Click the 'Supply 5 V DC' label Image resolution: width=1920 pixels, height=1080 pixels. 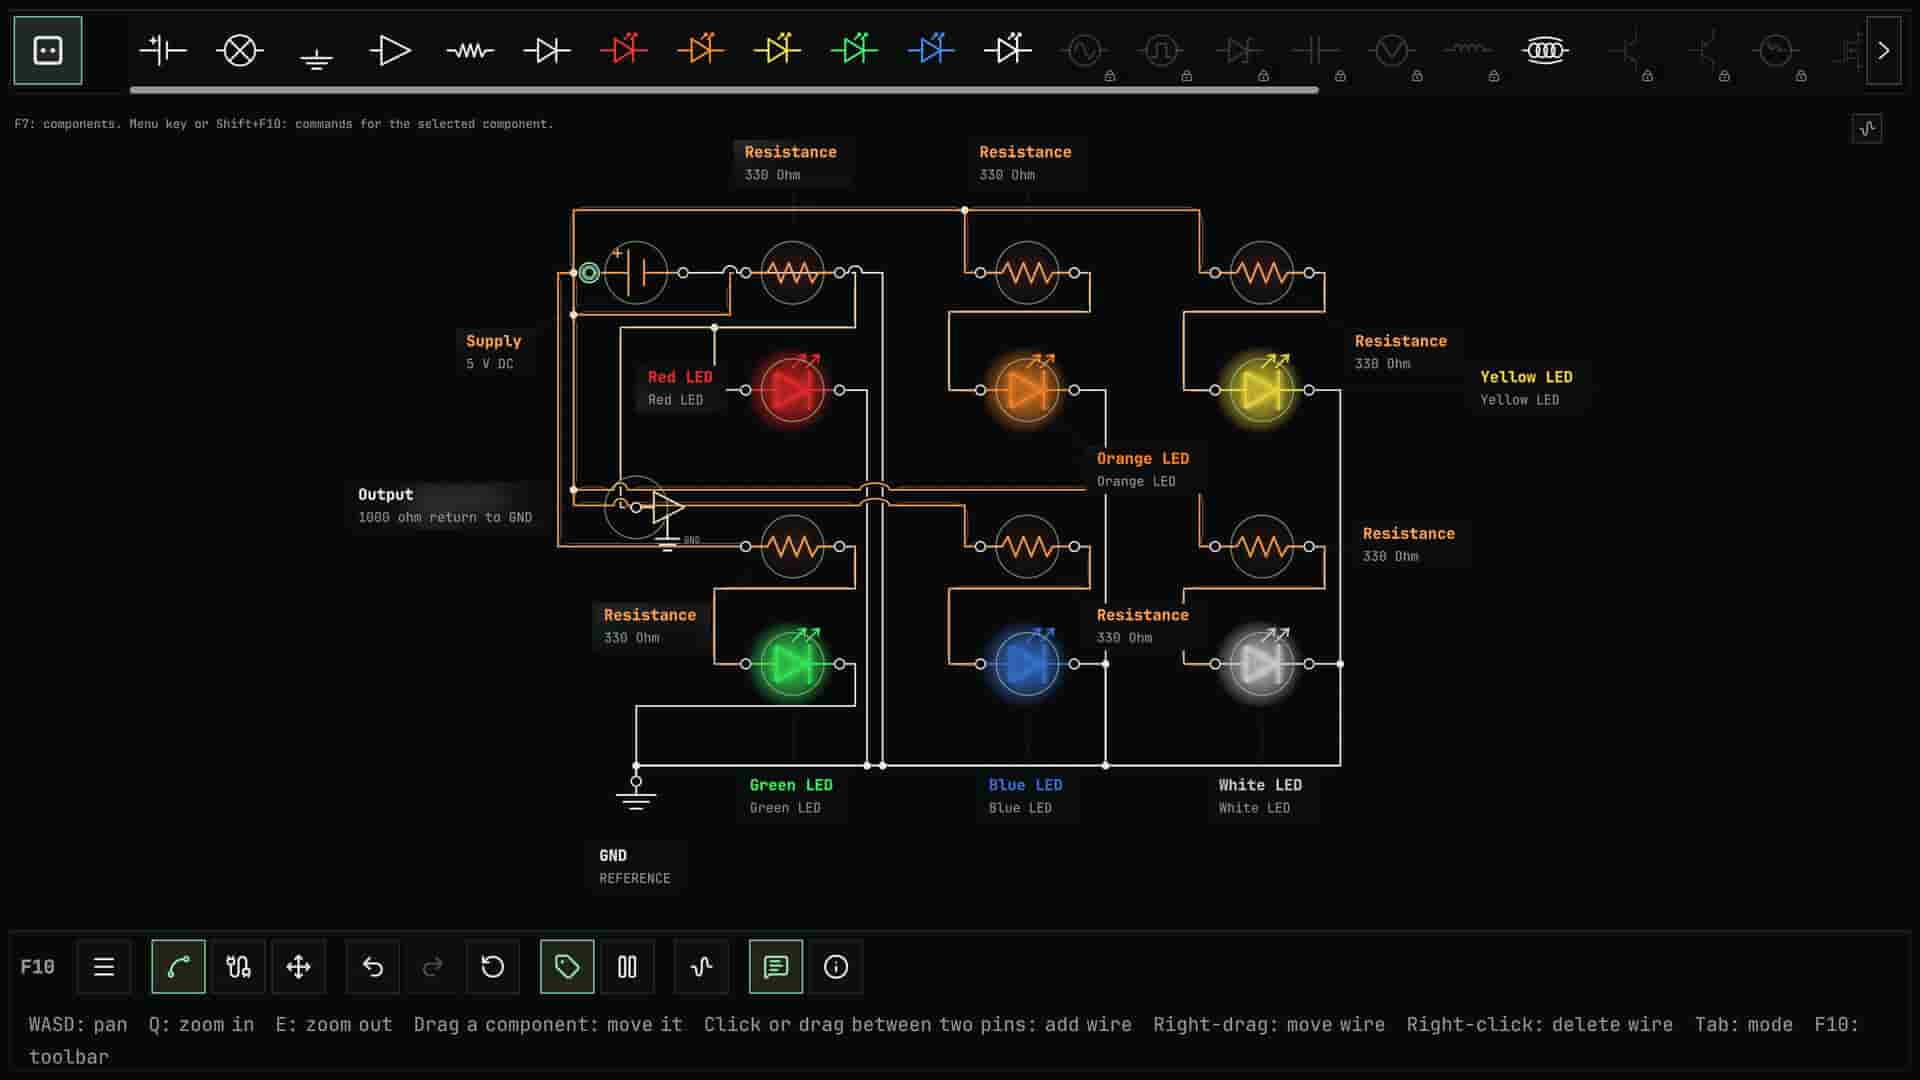(493, 352)
